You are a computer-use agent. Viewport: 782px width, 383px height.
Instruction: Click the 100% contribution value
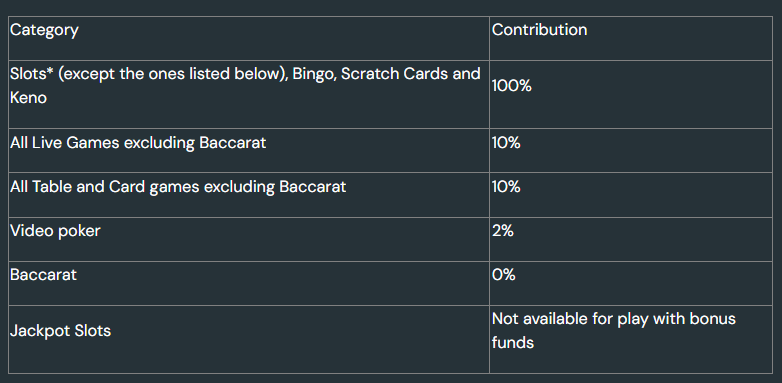pyautogui.click(x=512, y=86)
